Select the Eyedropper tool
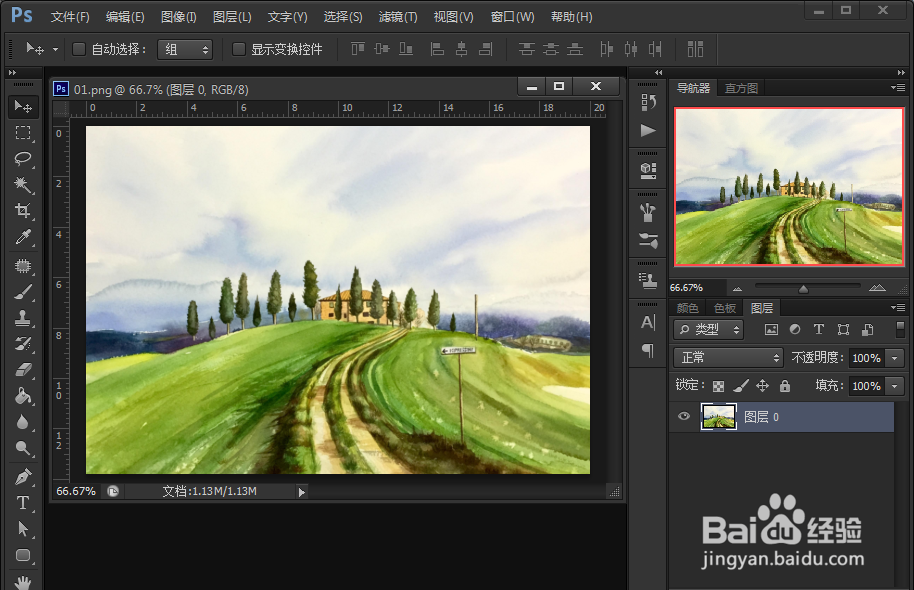 click(x=23, y=237)
